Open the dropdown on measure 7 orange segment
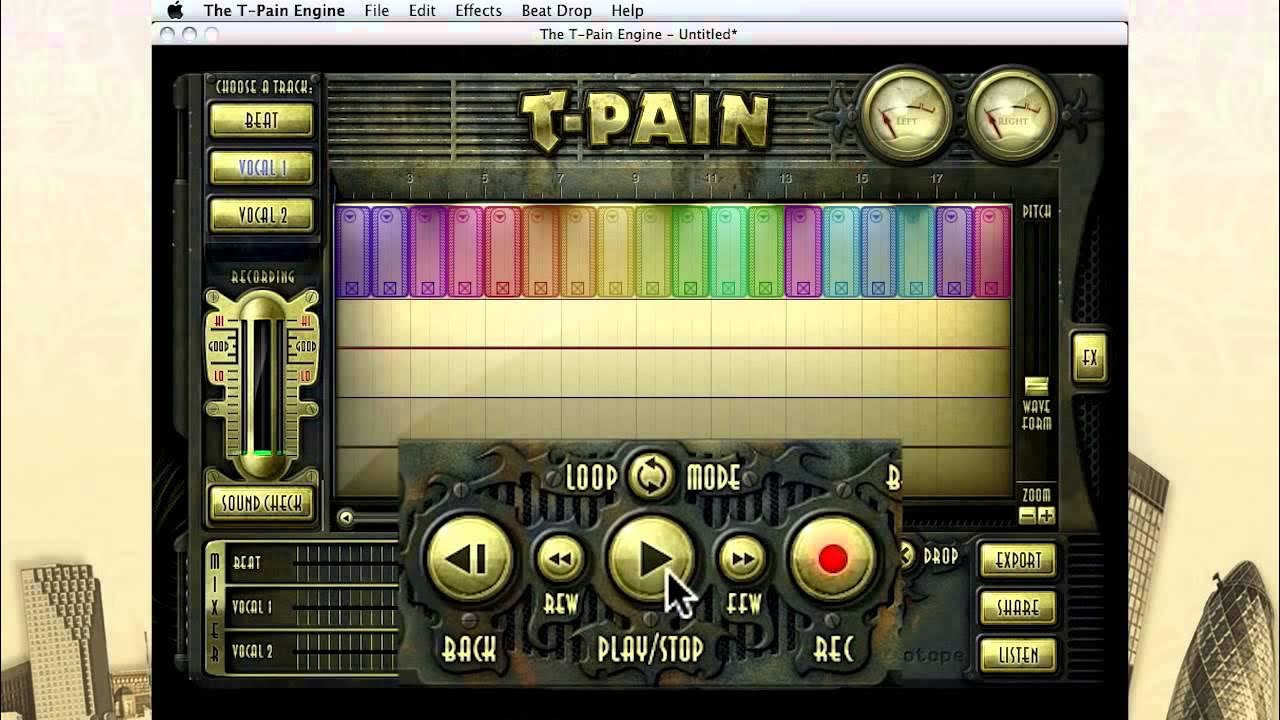1280x720 pixels. (575, 216)
